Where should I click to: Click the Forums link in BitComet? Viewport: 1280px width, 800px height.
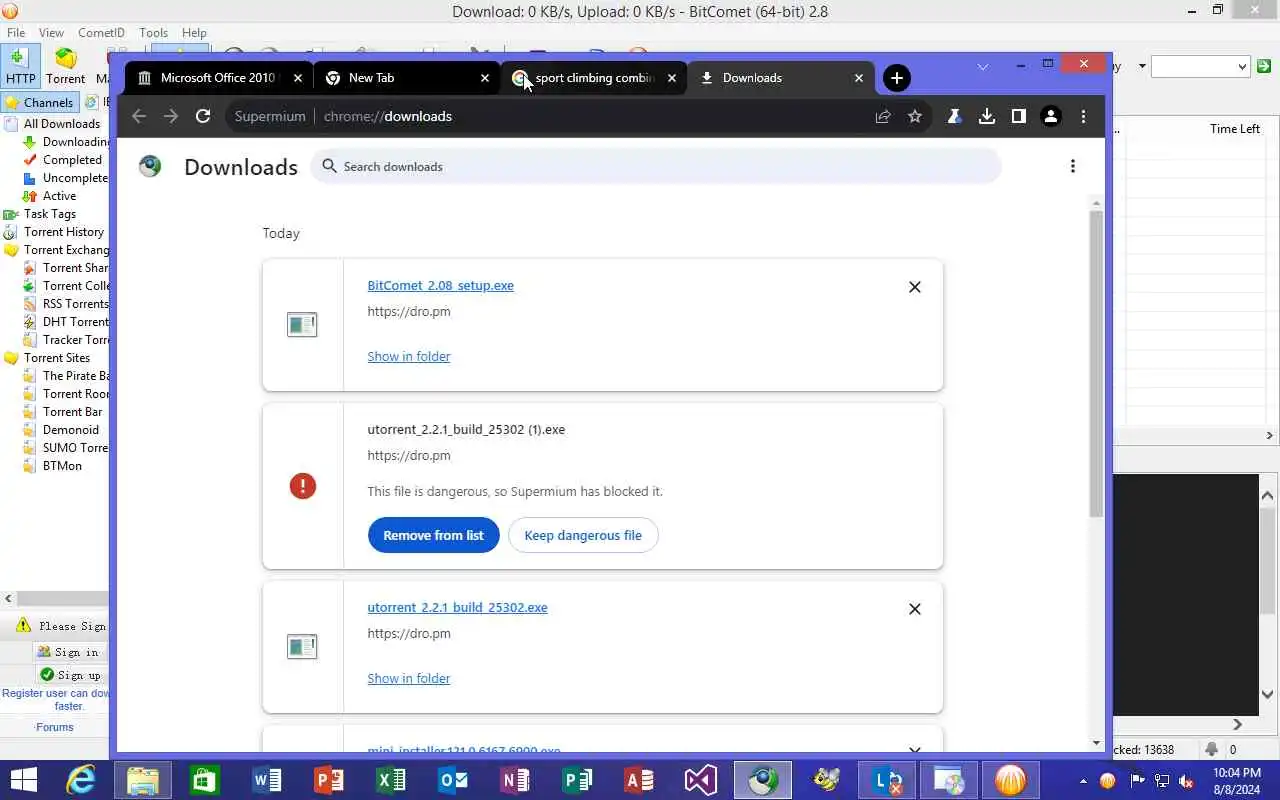pos(55,727)
